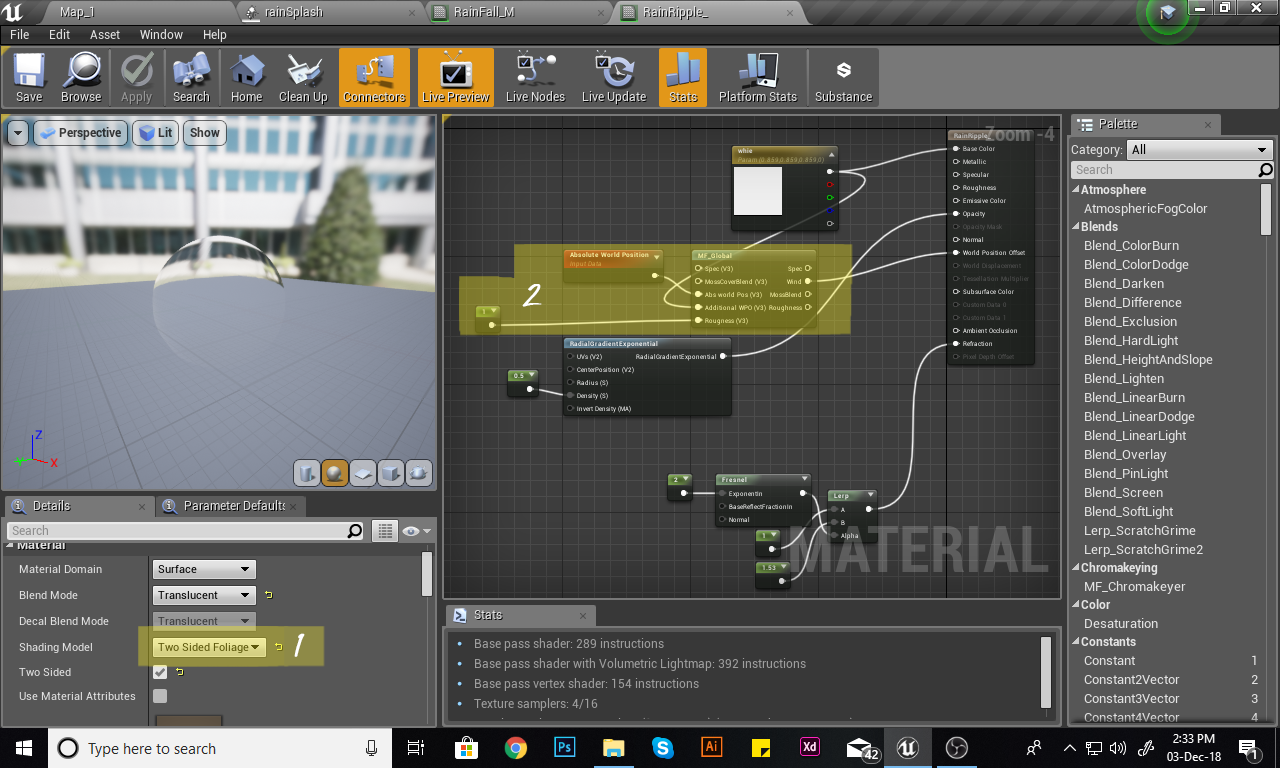The width and height of the screenshot is (1280, 768).
Task: Open the Blend Mode Translucent dropdown
Action: (205, 595)
